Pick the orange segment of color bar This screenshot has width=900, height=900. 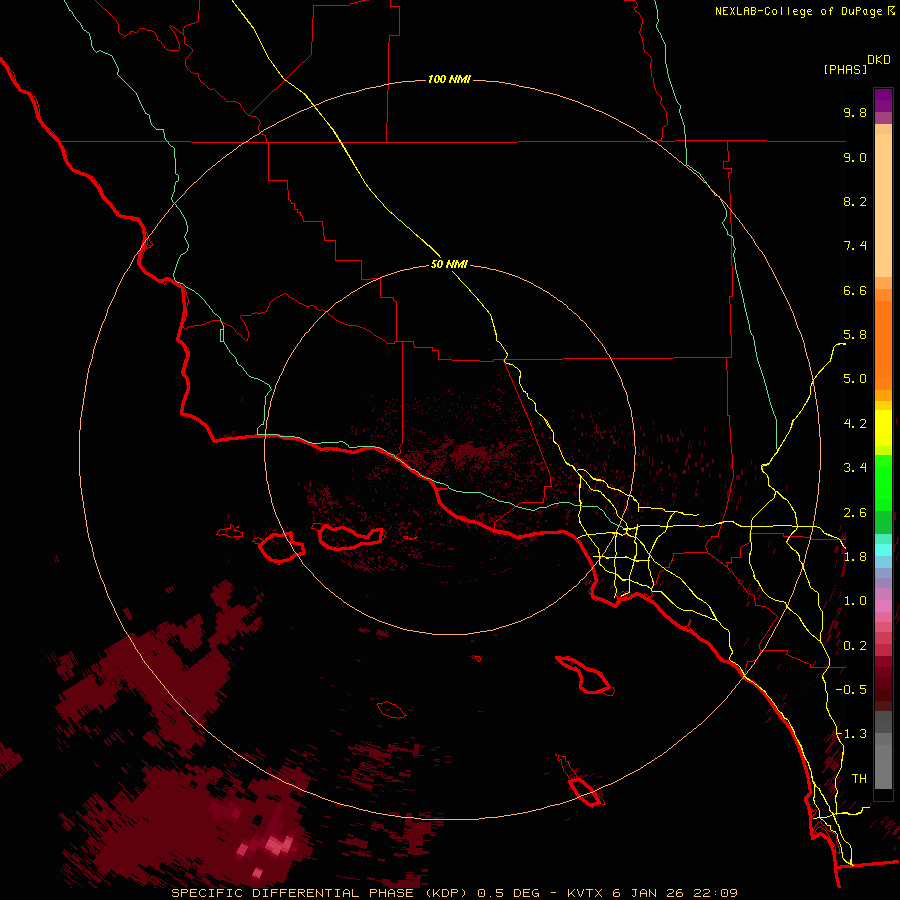pyautogui.click(x=883, y=346)
